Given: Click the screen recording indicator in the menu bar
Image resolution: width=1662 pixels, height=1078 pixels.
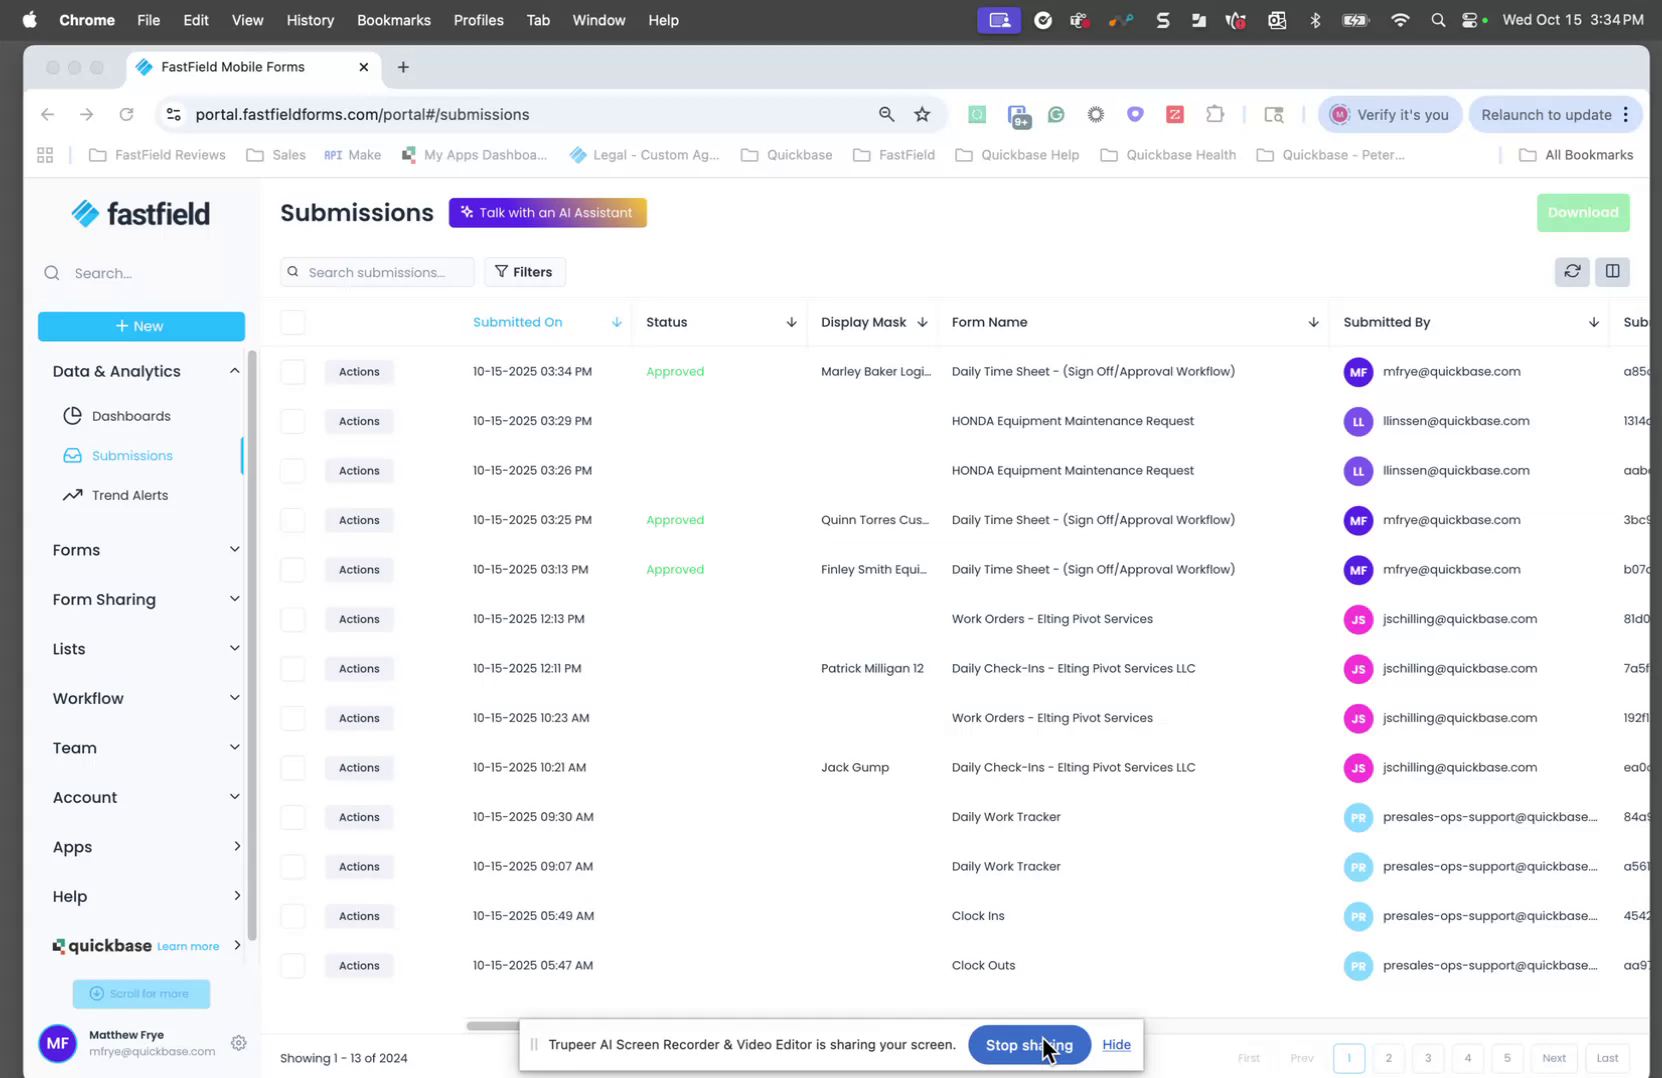Looking at the screenshot, I should point(998,19).
